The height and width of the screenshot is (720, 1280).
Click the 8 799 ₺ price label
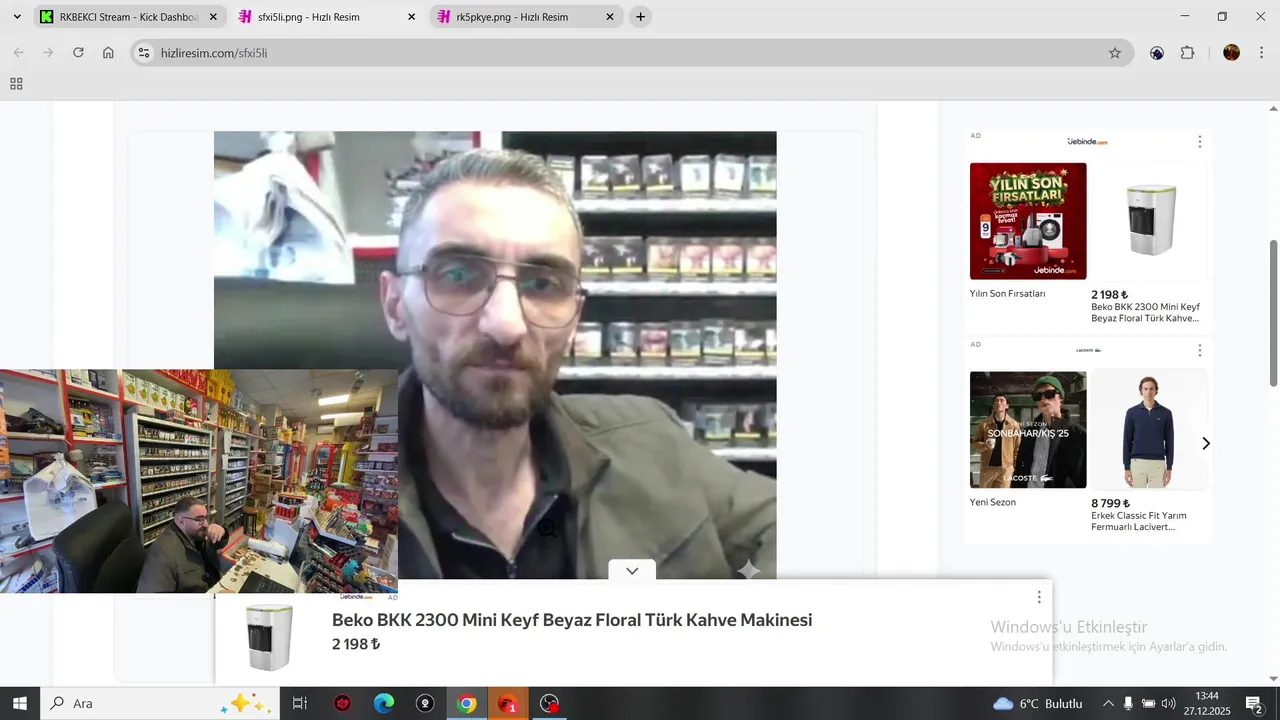pyautogui.click(x=1110, y=503)
